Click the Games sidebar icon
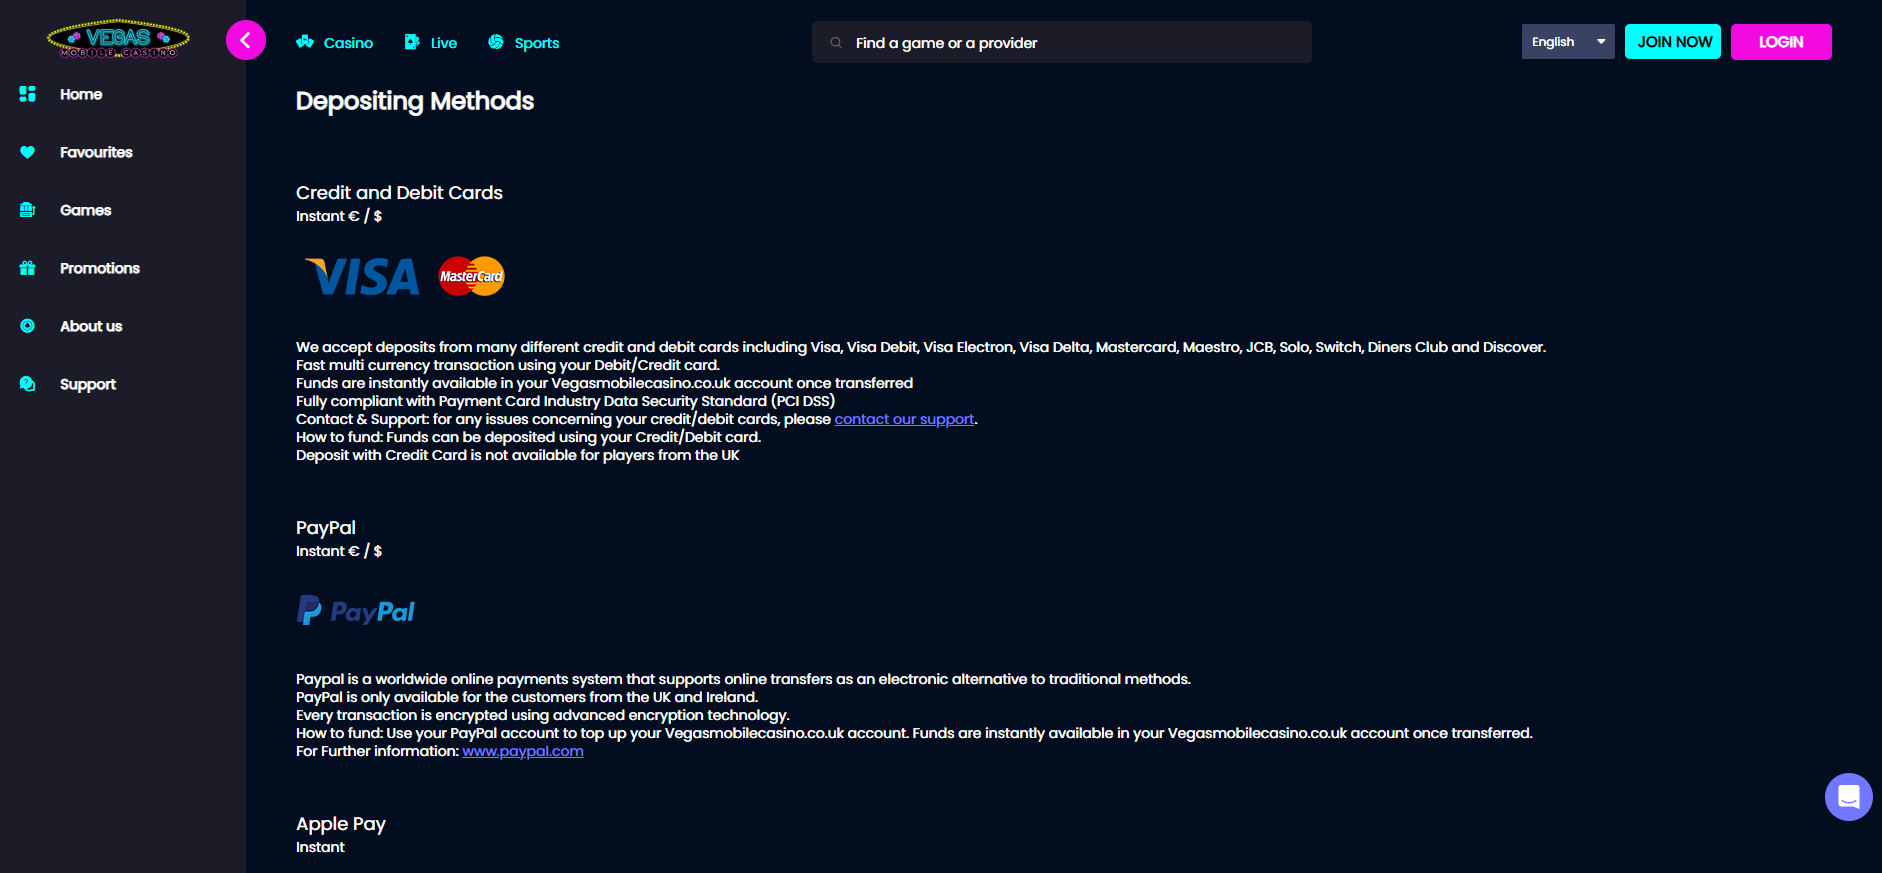This screenshot has height=873, width=1882. [28, 210]
